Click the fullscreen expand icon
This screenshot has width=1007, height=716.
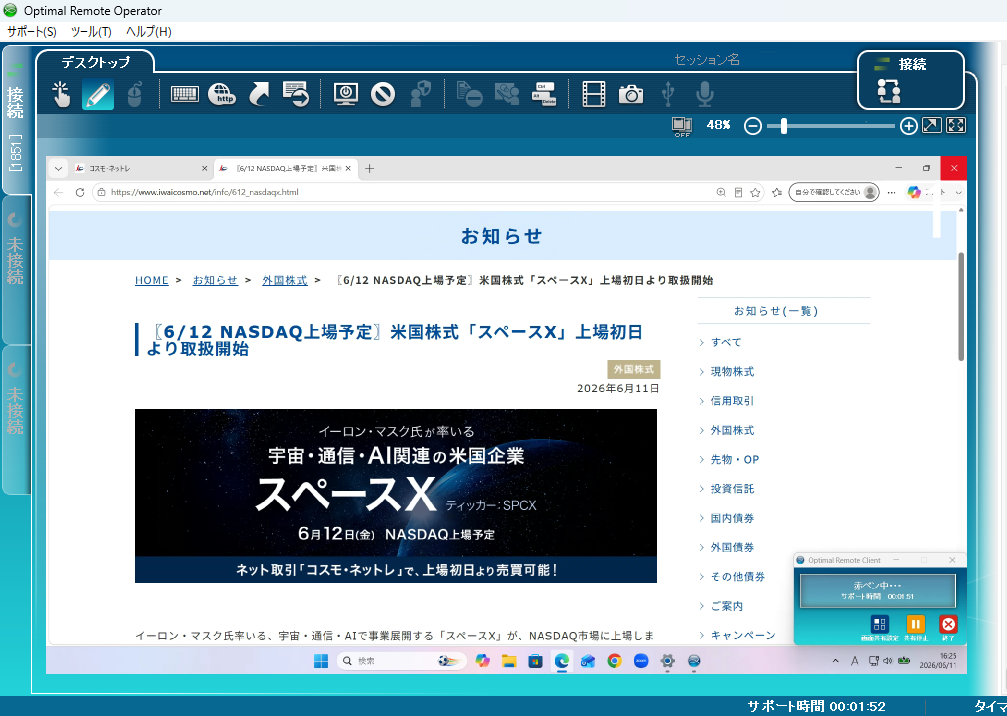coord(956,125)
